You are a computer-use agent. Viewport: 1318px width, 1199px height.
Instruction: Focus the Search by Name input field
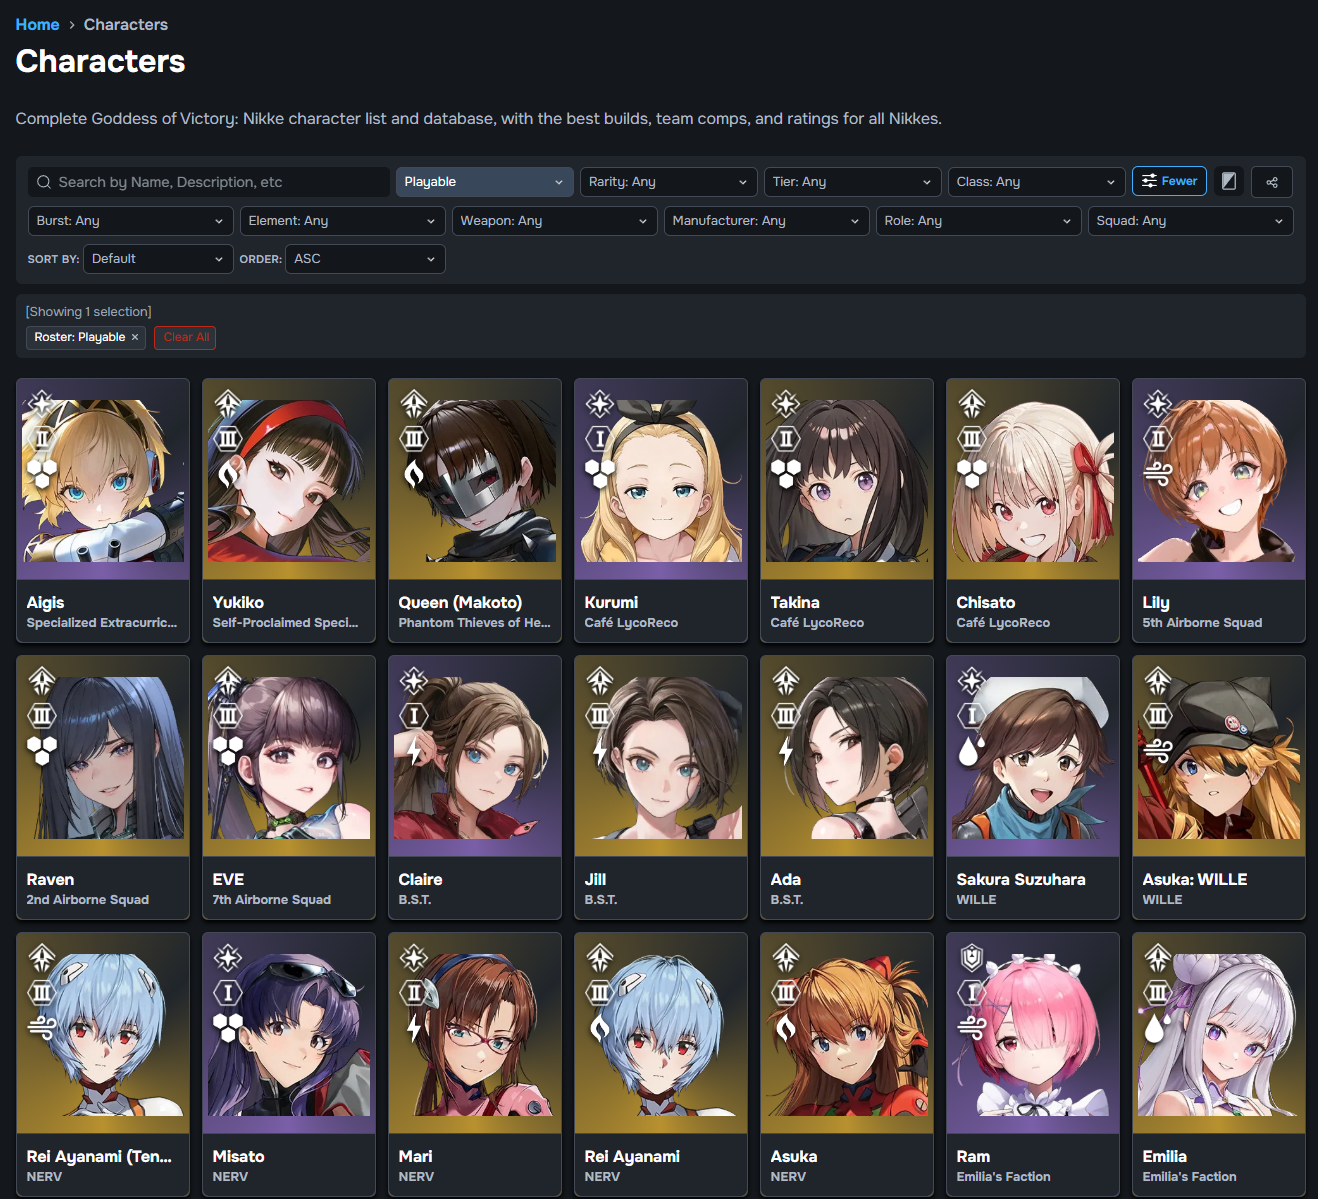click(209, 182)
